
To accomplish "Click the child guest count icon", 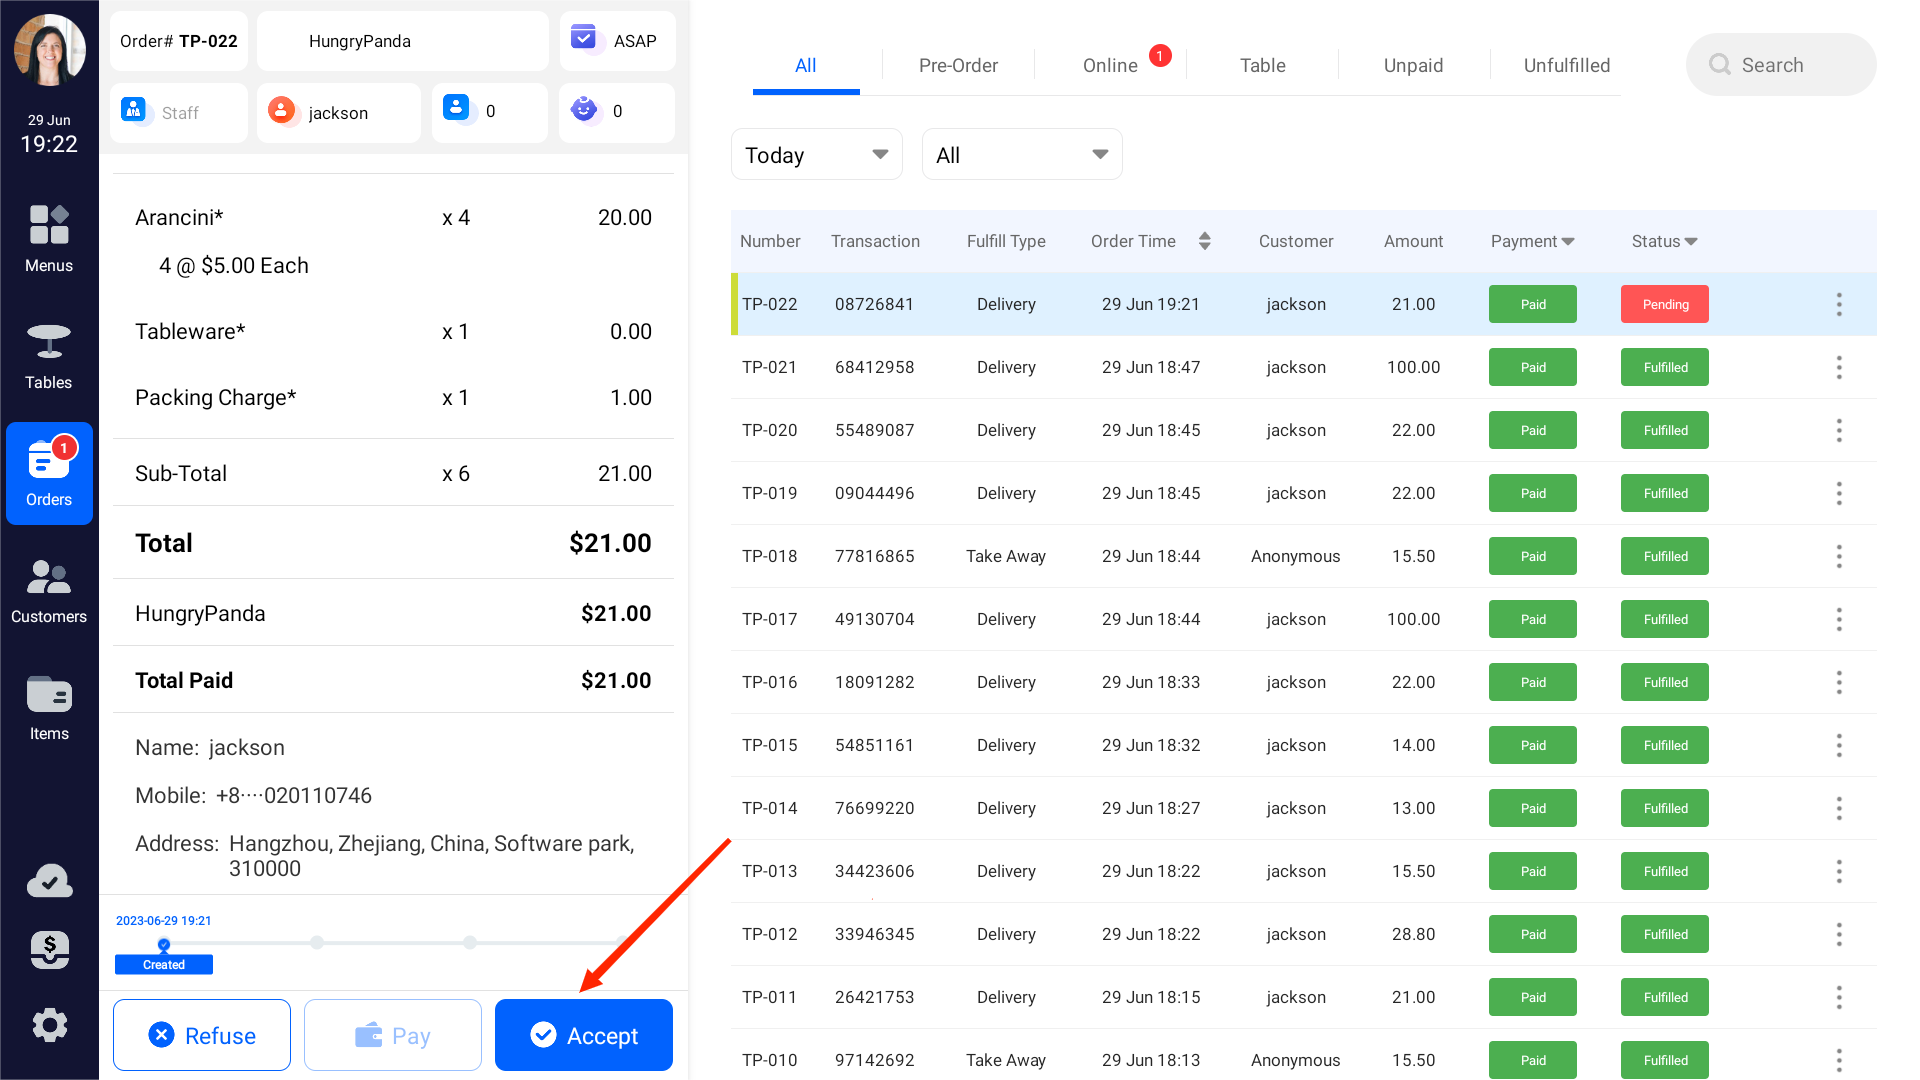I will coord(584,108).
